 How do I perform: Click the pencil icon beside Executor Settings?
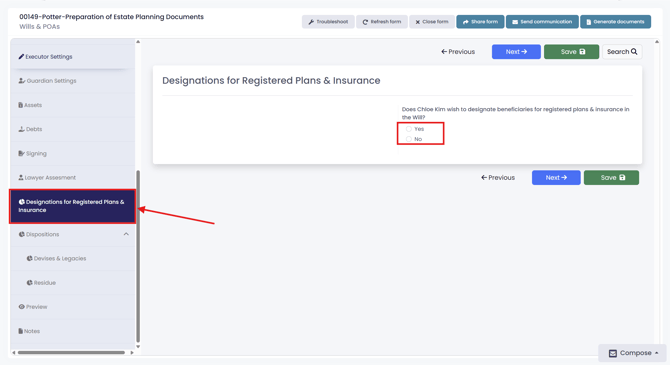pyautogui.click(x=21, y=56)
